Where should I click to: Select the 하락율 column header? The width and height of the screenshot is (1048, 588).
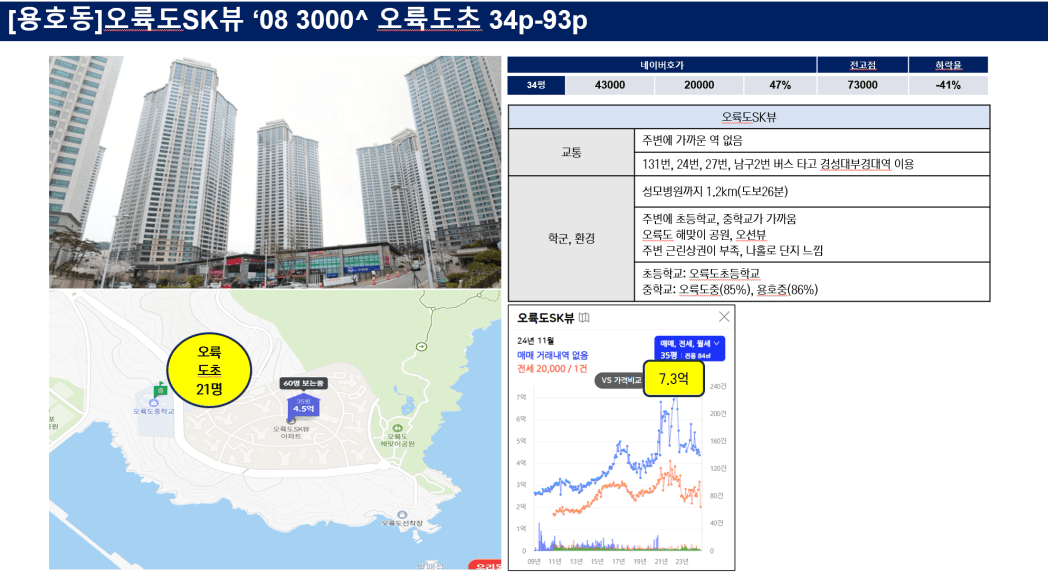coord(948,65)
